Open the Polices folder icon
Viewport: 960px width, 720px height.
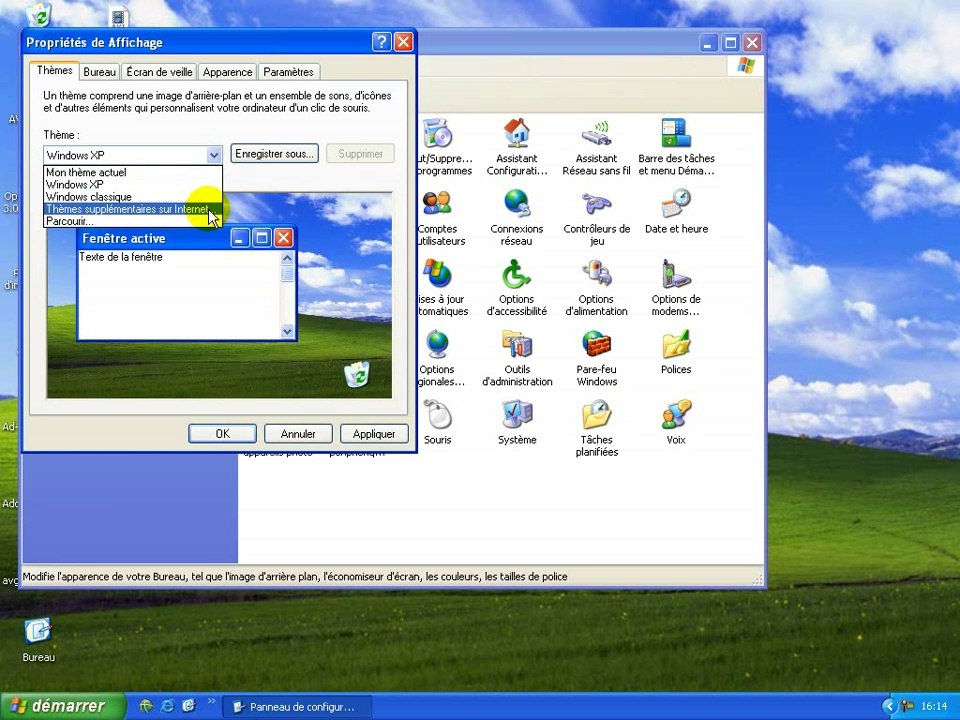[676, 347]
